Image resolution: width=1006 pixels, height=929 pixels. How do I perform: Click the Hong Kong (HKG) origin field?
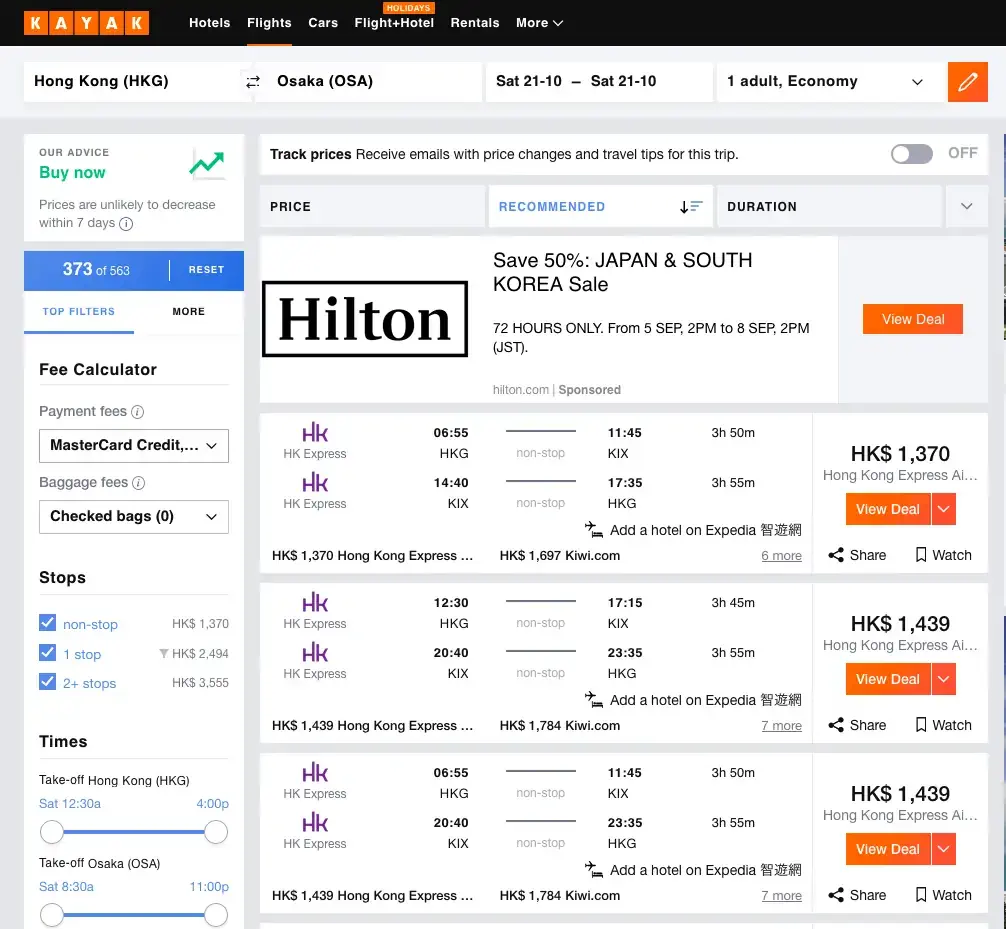(133, 81)
